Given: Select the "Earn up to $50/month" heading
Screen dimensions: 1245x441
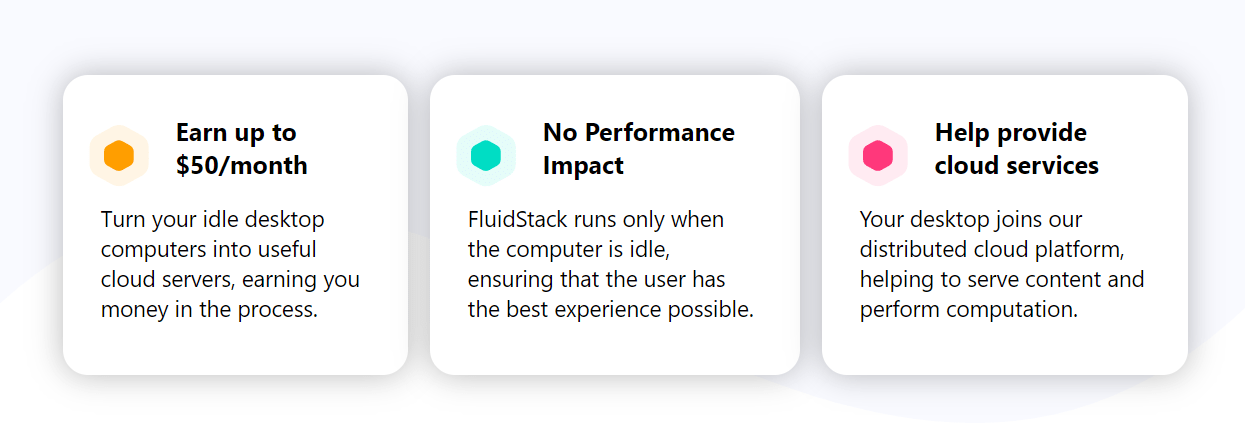Looking at the screenshot, I should 242,149.
